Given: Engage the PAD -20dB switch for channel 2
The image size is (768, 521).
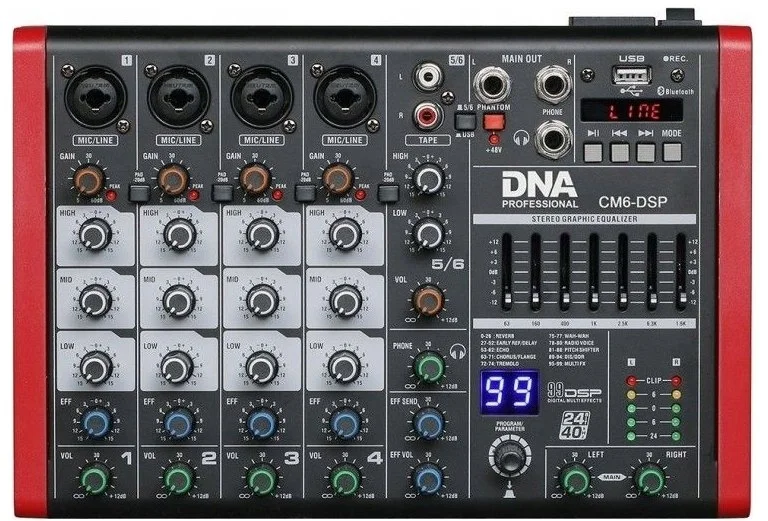Looking at the screenshot, I should [222, 193].
